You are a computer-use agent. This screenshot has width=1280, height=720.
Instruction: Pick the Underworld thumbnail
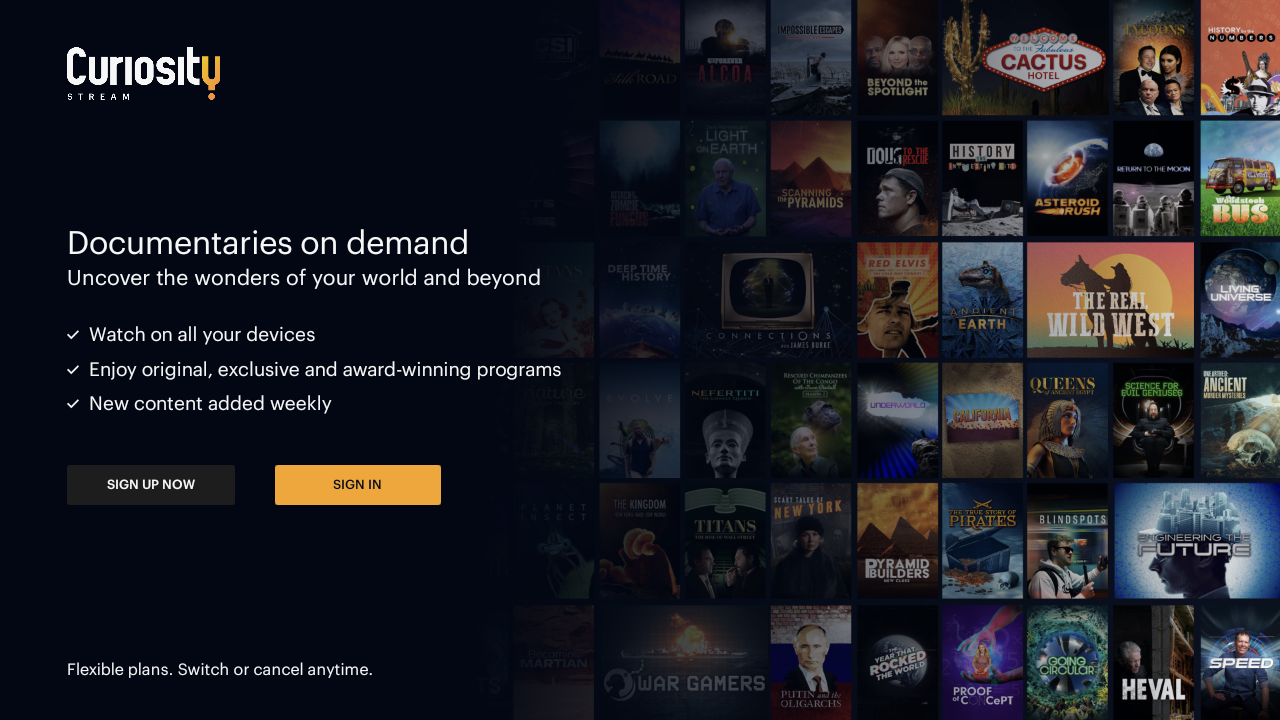pos(898,421)
